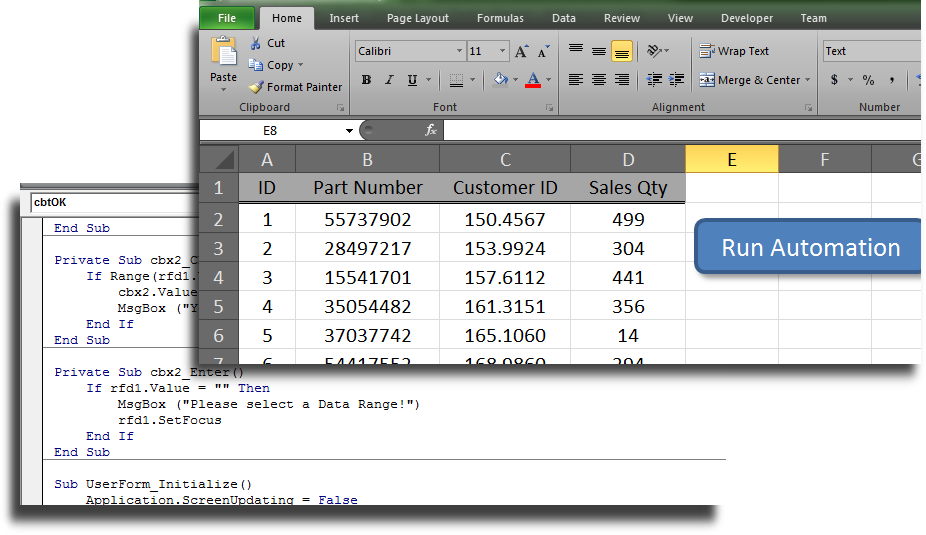
Task: Open borders dropdown arrow
Action: click(472, 80)
